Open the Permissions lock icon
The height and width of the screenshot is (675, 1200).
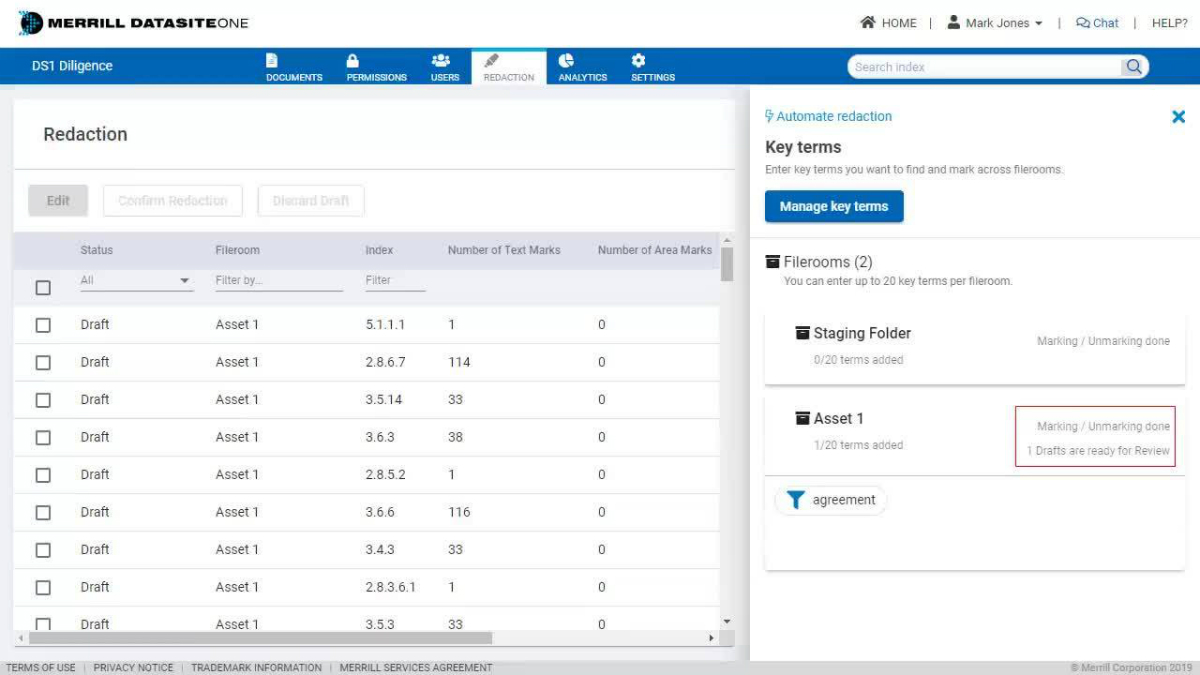[x=353, y=61]
